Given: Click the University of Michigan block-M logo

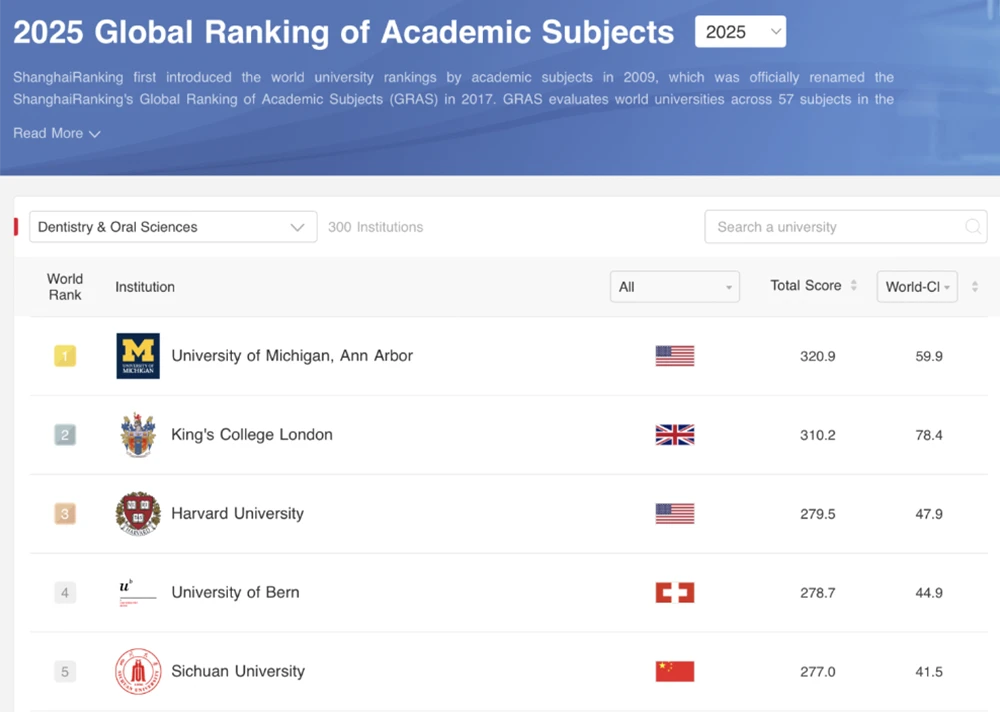Looking at the screenshot, I should click(137, 356).
